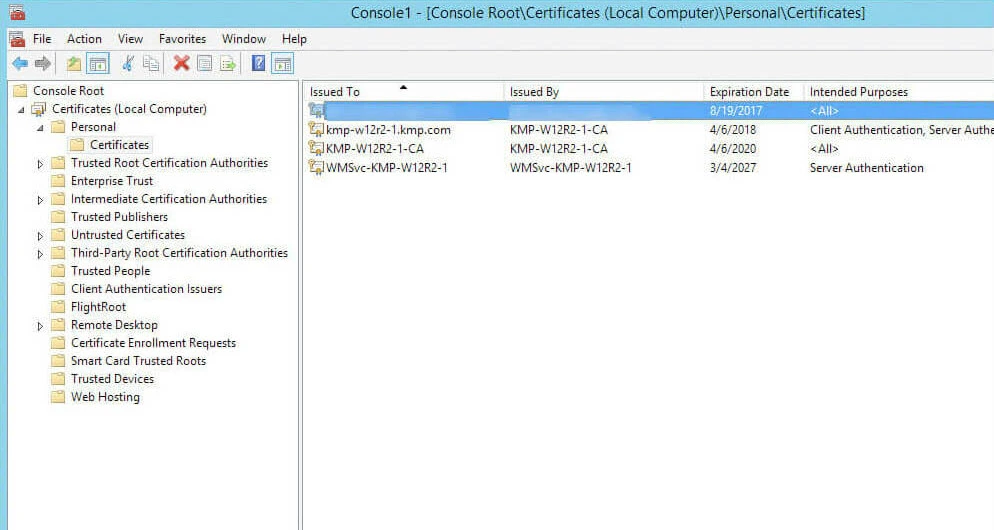Click the Up One Level toolbar icon
The image size is (994, 530).
pos(74,63)
